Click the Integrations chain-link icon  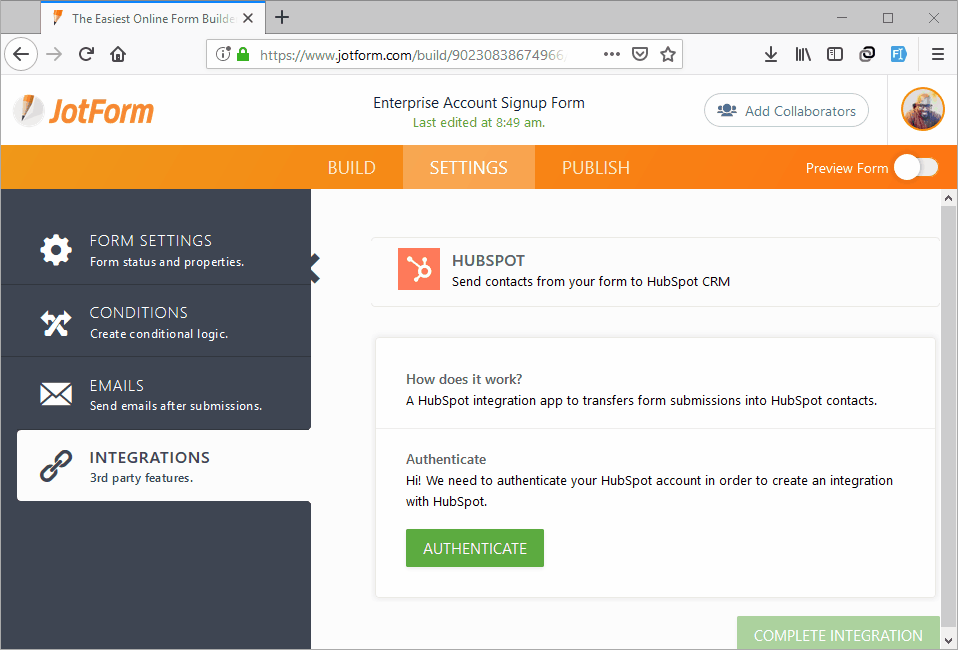pos(56,466)
